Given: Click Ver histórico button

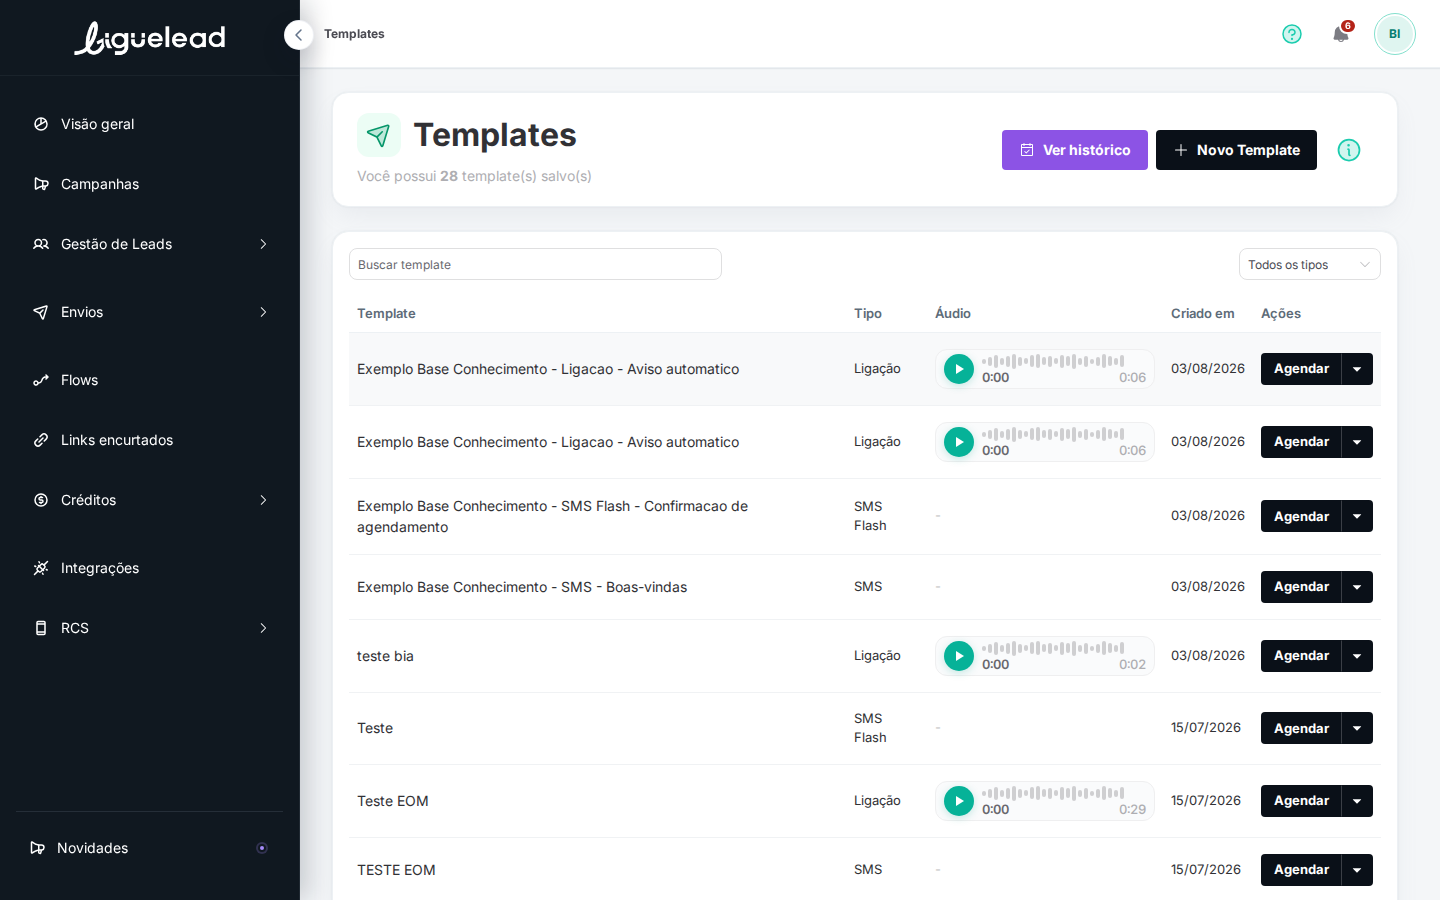Looking at the screenshot, I should click(x=1075, y=150).
